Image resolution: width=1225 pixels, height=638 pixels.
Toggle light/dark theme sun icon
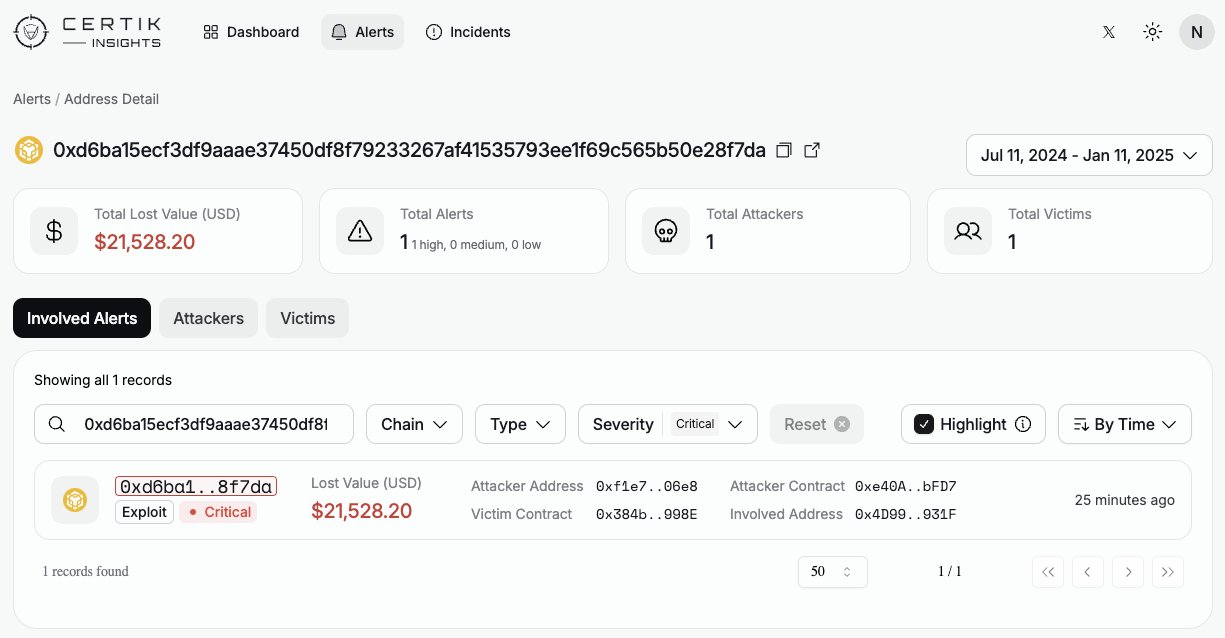(1152, 32)
